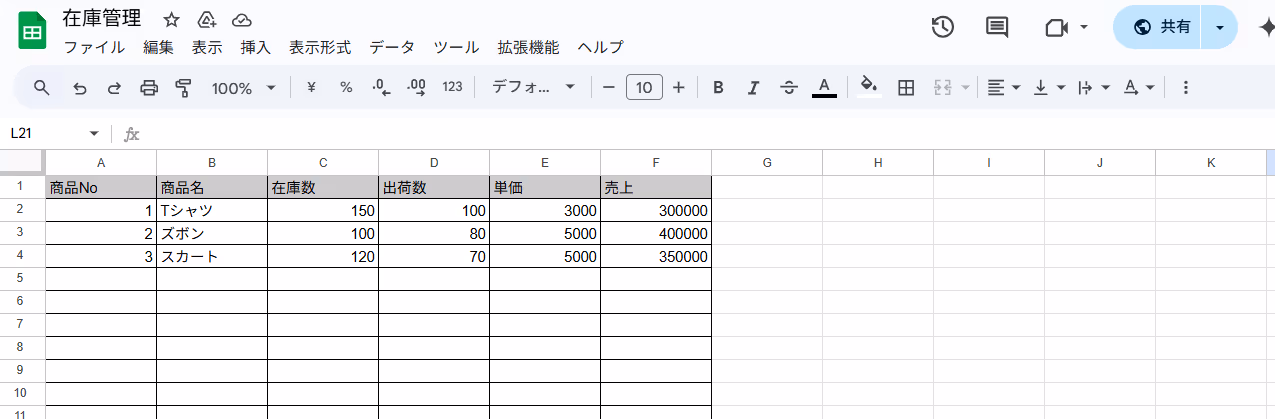
Task: Start a meeting with camera icon
Action: [1056, 28]
